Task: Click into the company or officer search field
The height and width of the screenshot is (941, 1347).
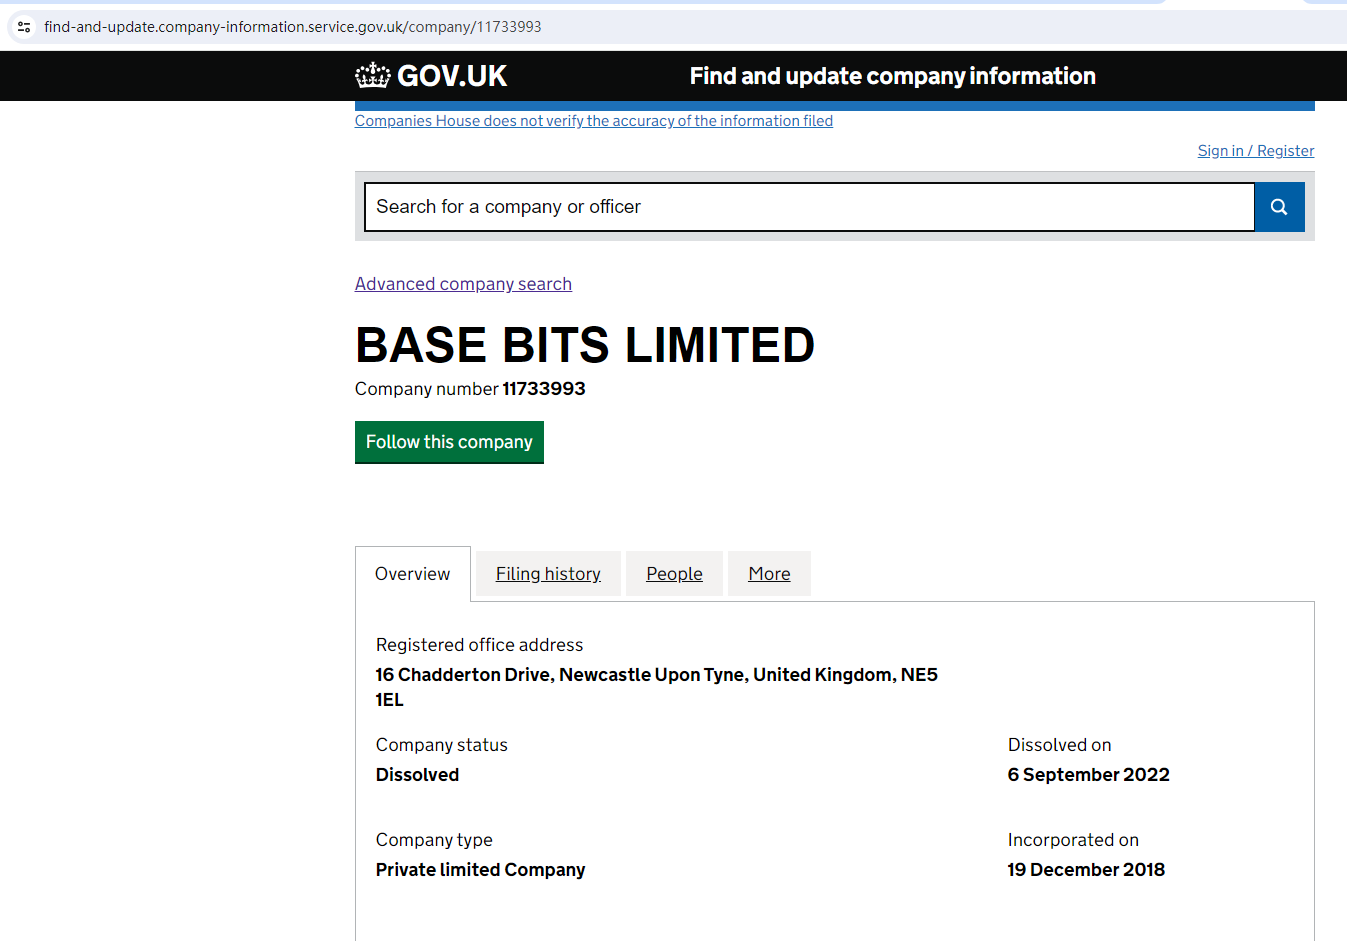Action: [809, 207]
